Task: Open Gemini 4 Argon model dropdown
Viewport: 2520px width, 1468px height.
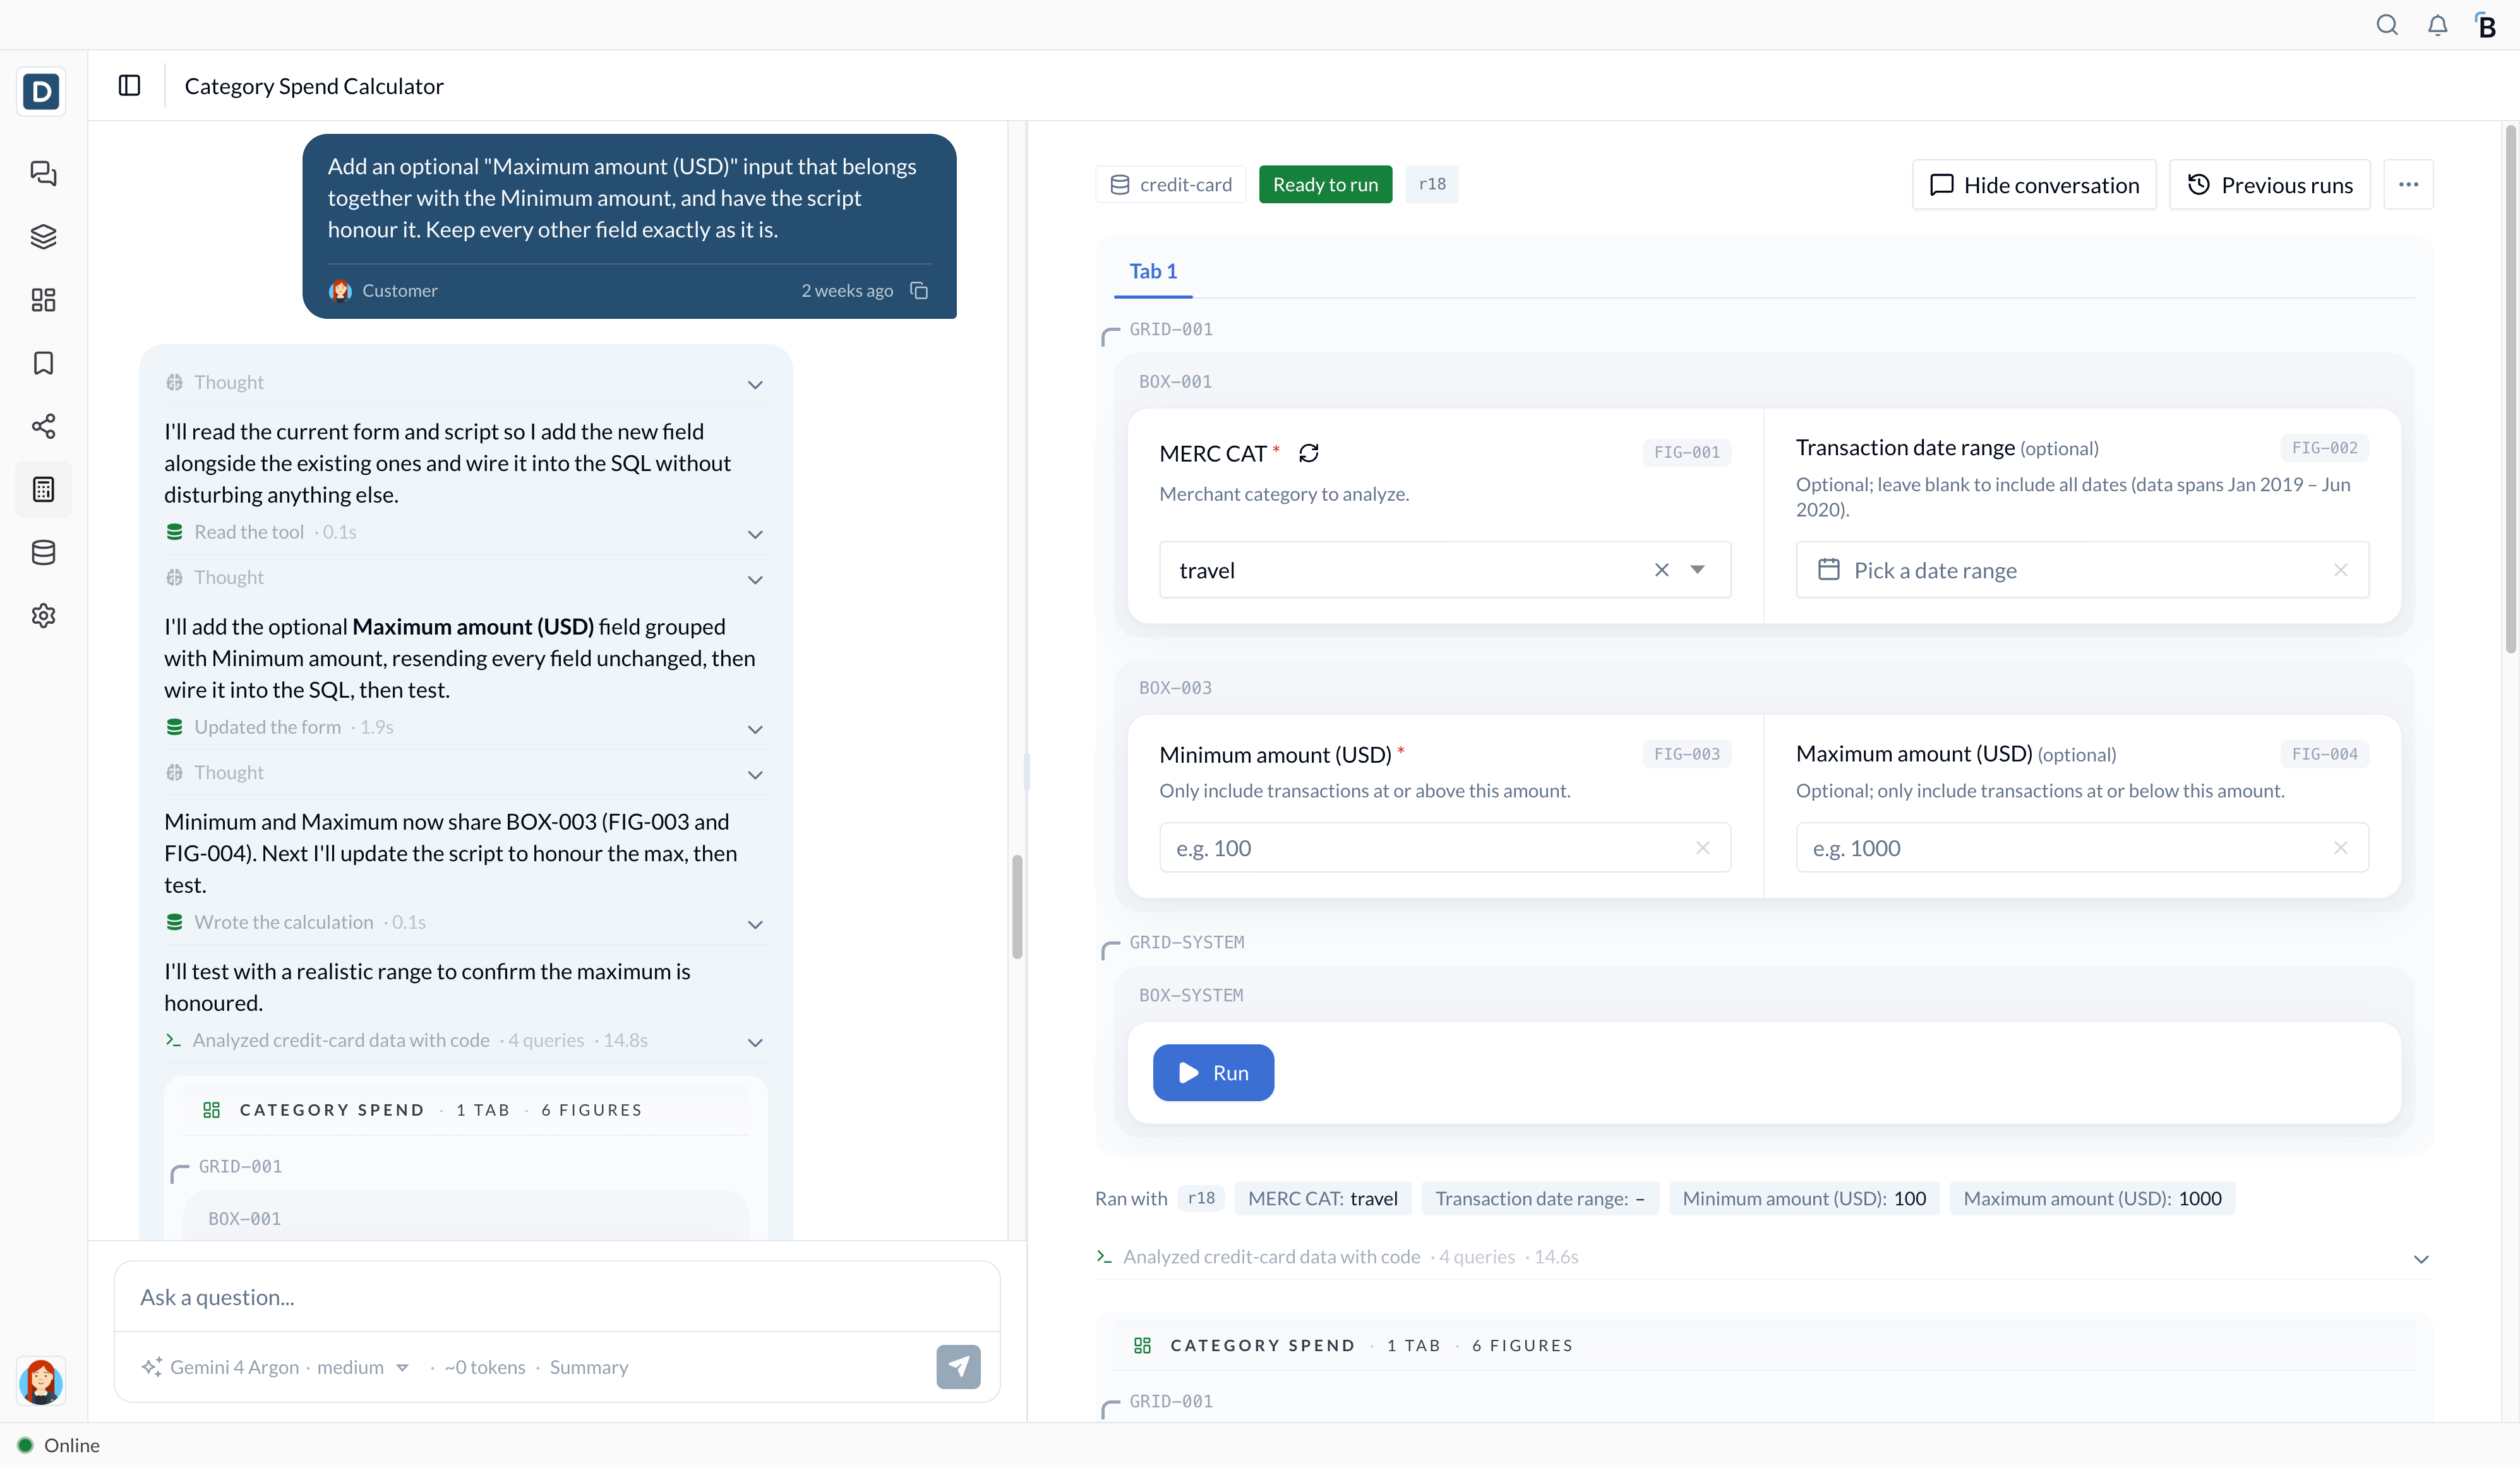Action: click(x=276, y=1367)
